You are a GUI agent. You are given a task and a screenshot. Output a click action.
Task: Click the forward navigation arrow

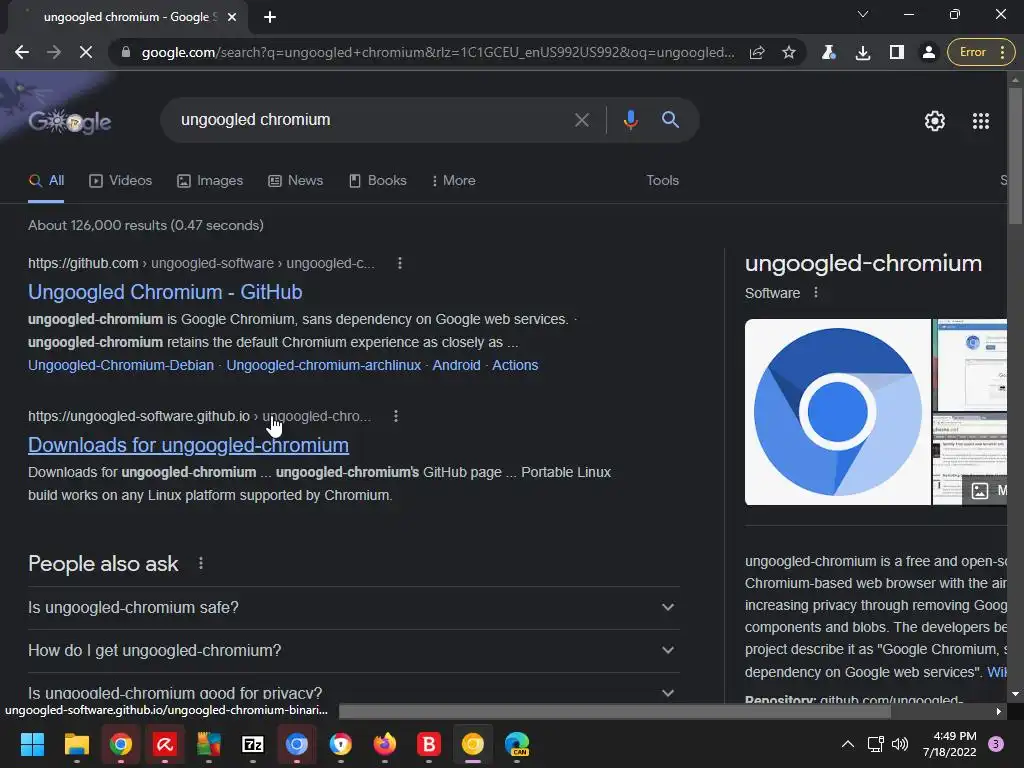coord(54,52)
